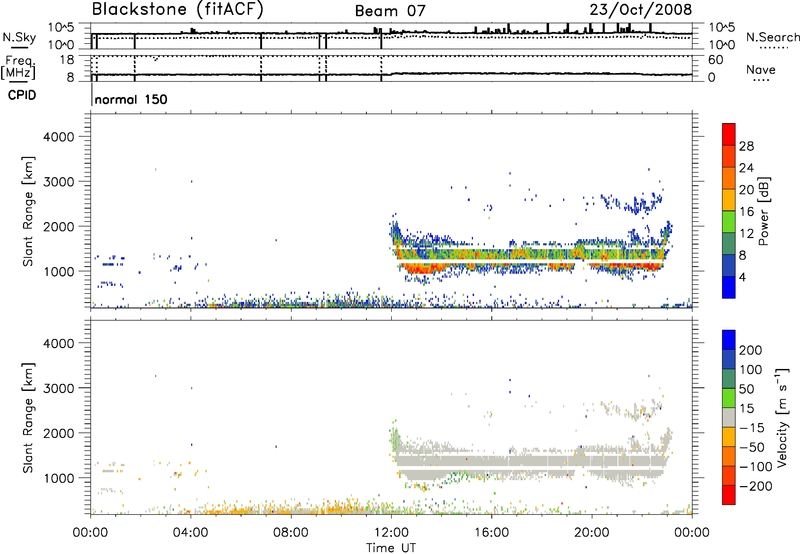
Task: Click the Freq. [MHz] axis label
Action: click(x=18, y=67)
